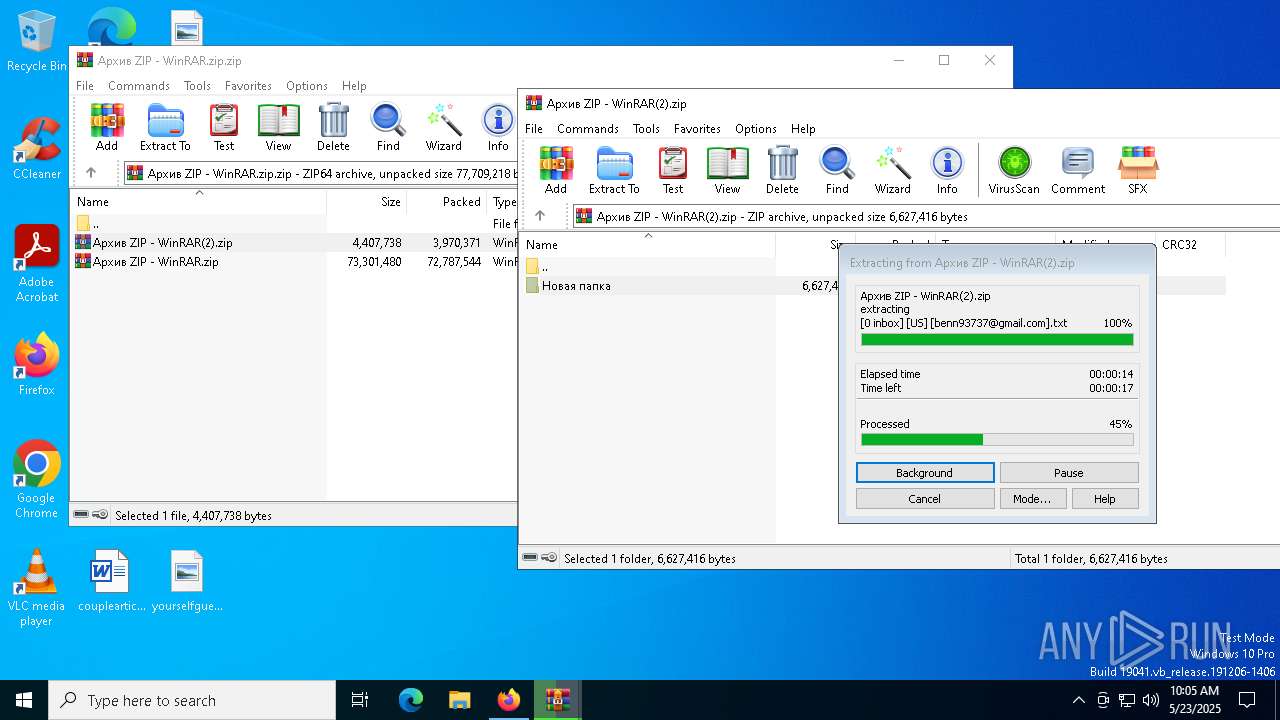This screenshot has width=1280, height=720.
Task: Click the taskbar search box
Action: (192, 700)
